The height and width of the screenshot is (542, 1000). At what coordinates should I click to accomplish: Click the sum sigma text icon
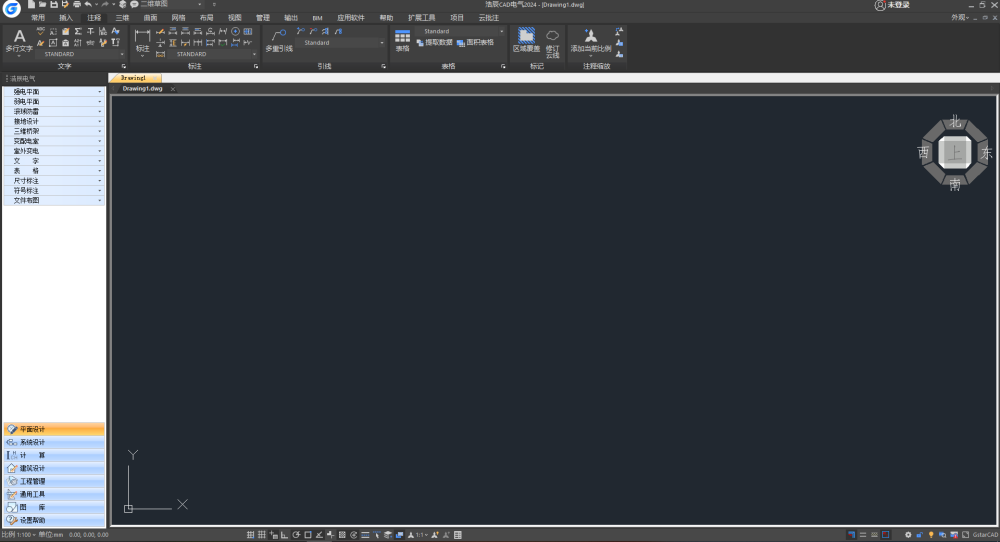coord(78,31)
